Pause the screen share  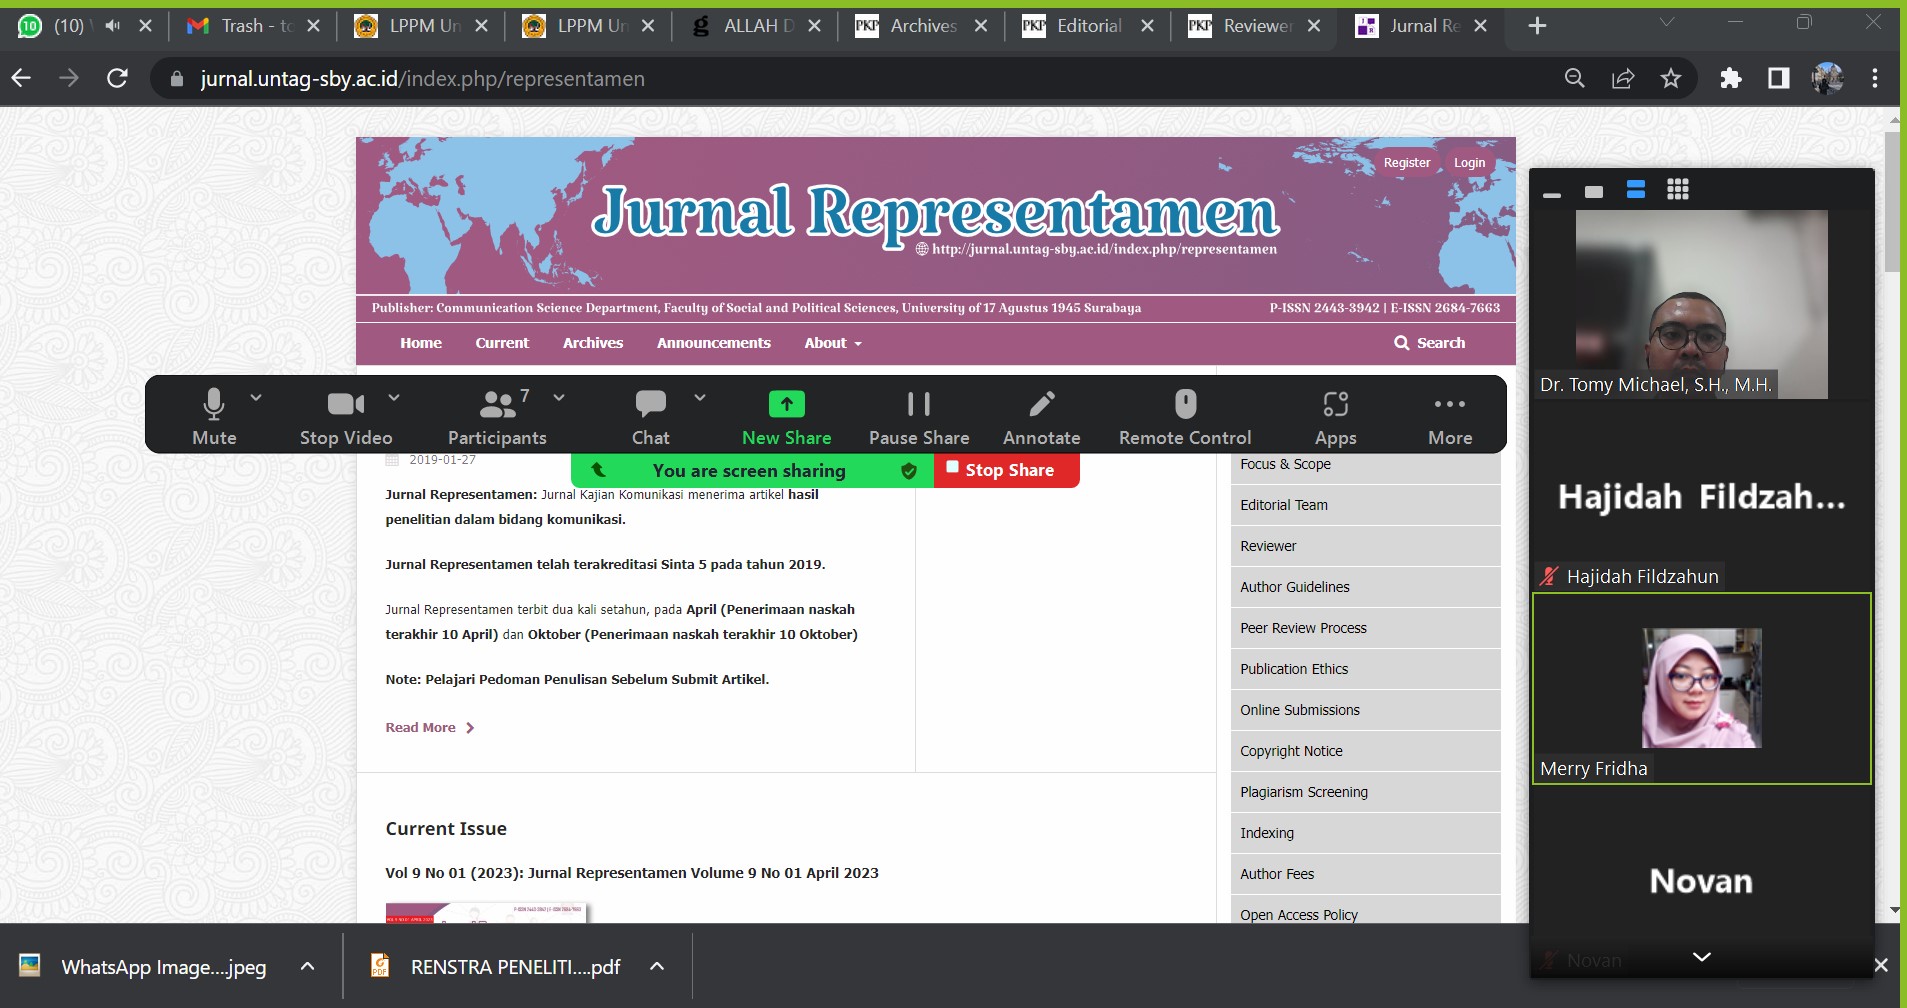coord(918,416)
